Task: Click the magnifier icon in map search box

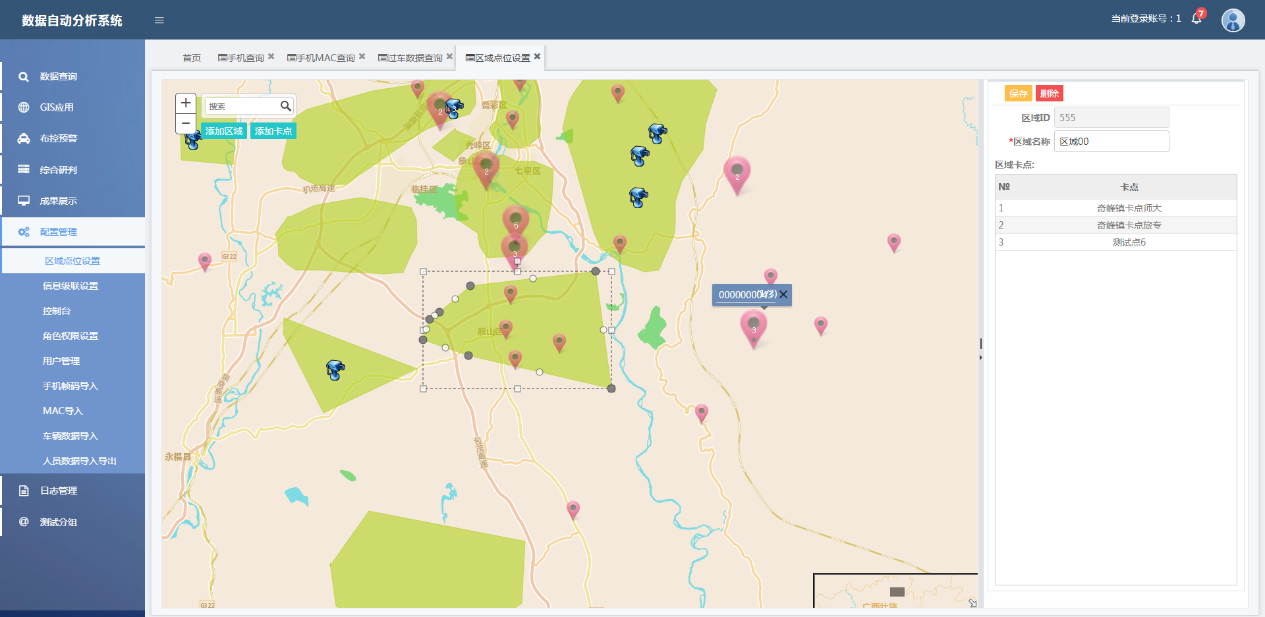Action: (285, 106)
